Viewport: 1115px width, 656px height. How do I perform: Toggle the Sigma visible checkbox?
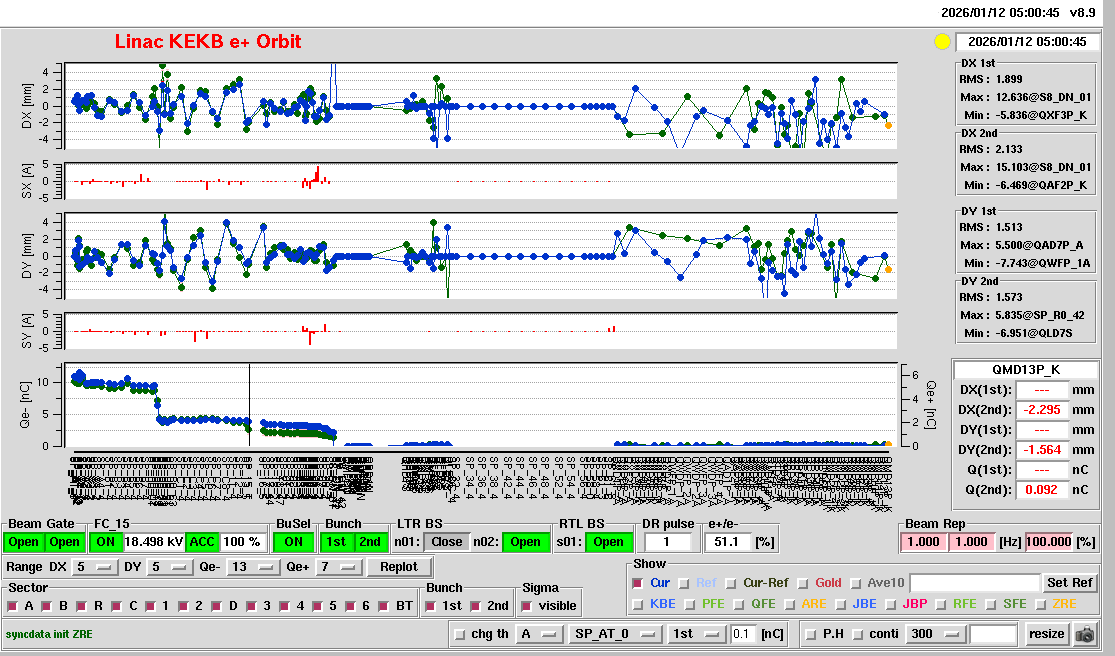pos(527,606)
